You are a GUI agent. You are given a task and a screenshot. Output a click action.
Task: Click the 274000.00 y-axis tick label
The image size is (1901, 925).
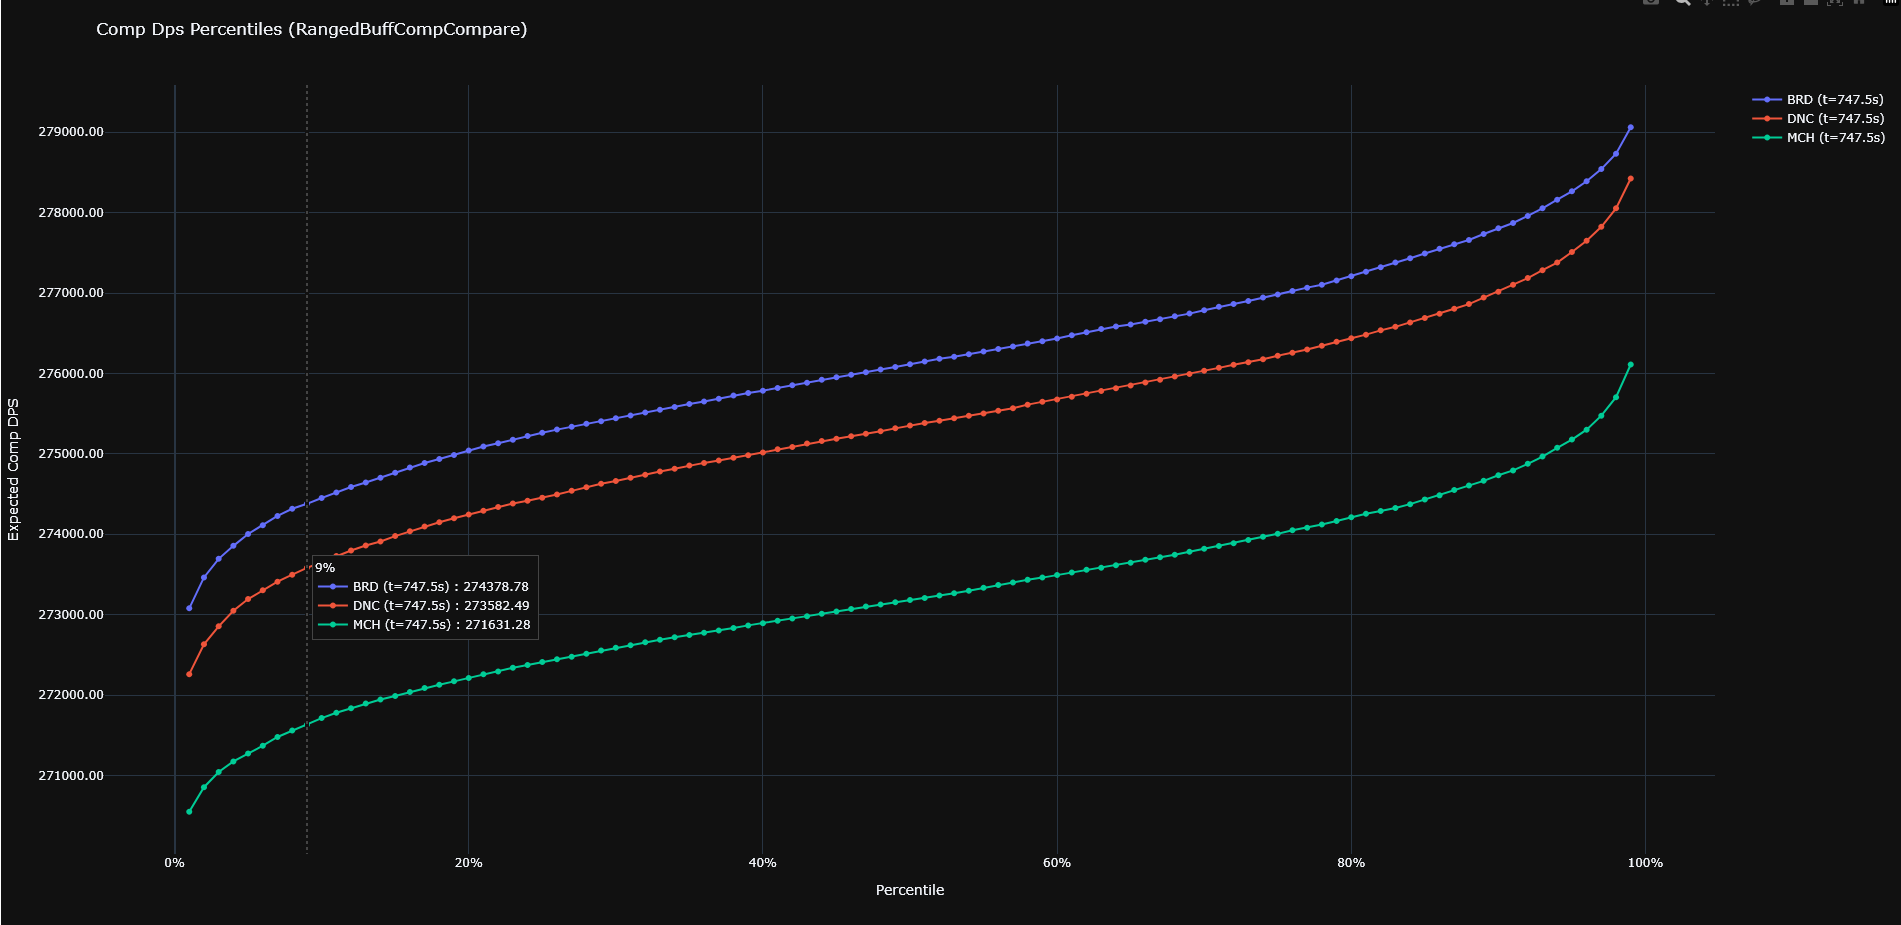[x=71, y=534]
